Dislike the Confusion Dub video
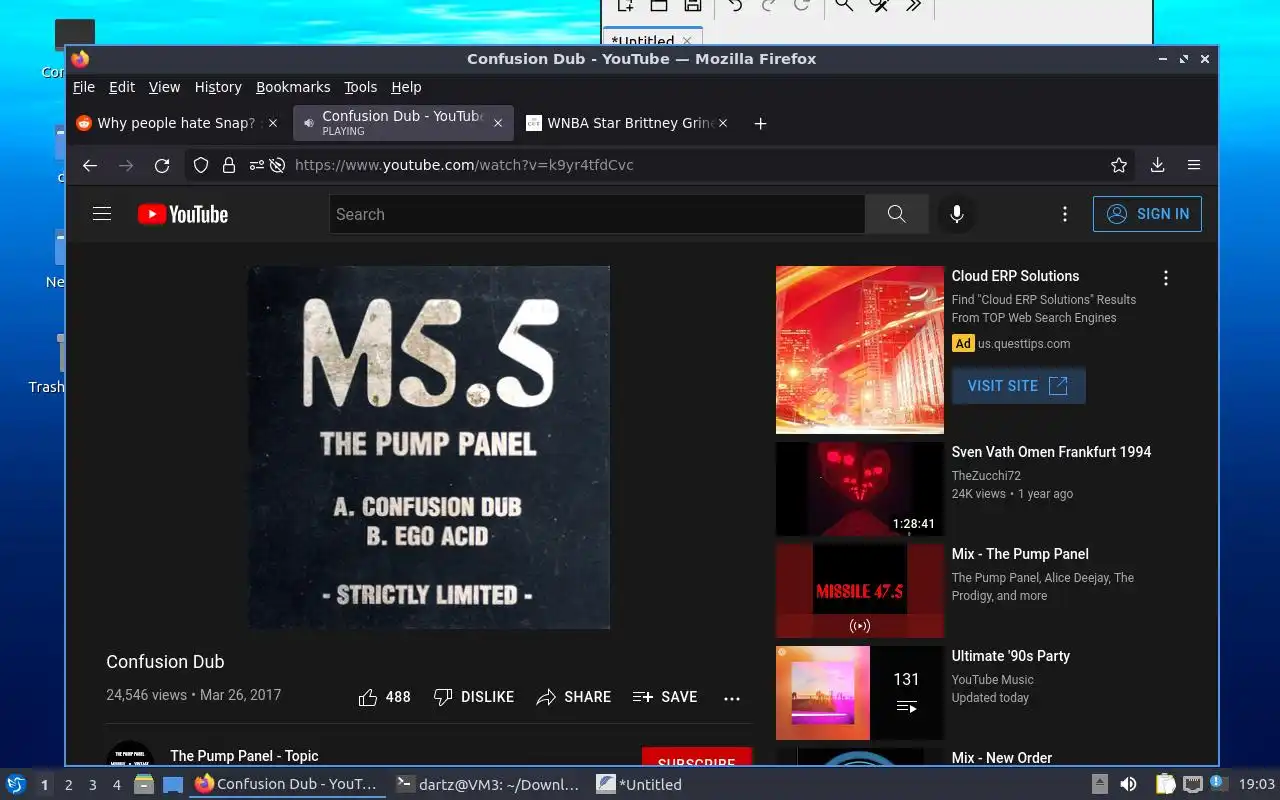The height and width of the screenshot is (800, 1280). tap(473, 697)
